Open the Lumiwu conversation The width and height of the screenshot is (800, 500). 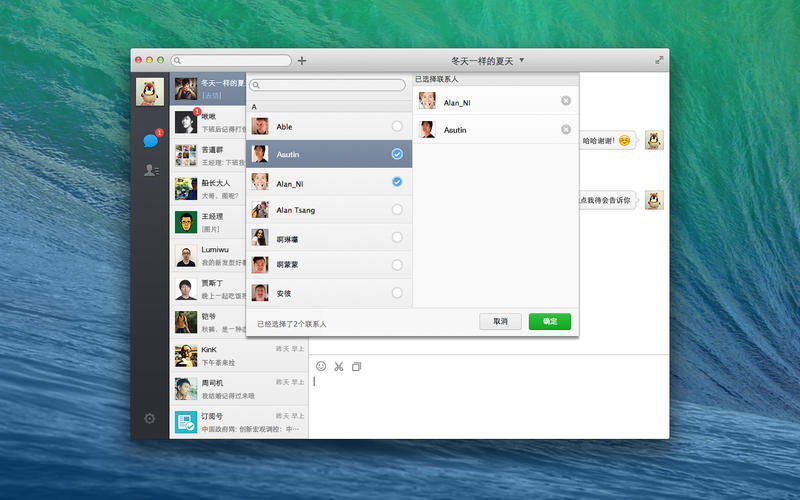(x=208, y=256)
